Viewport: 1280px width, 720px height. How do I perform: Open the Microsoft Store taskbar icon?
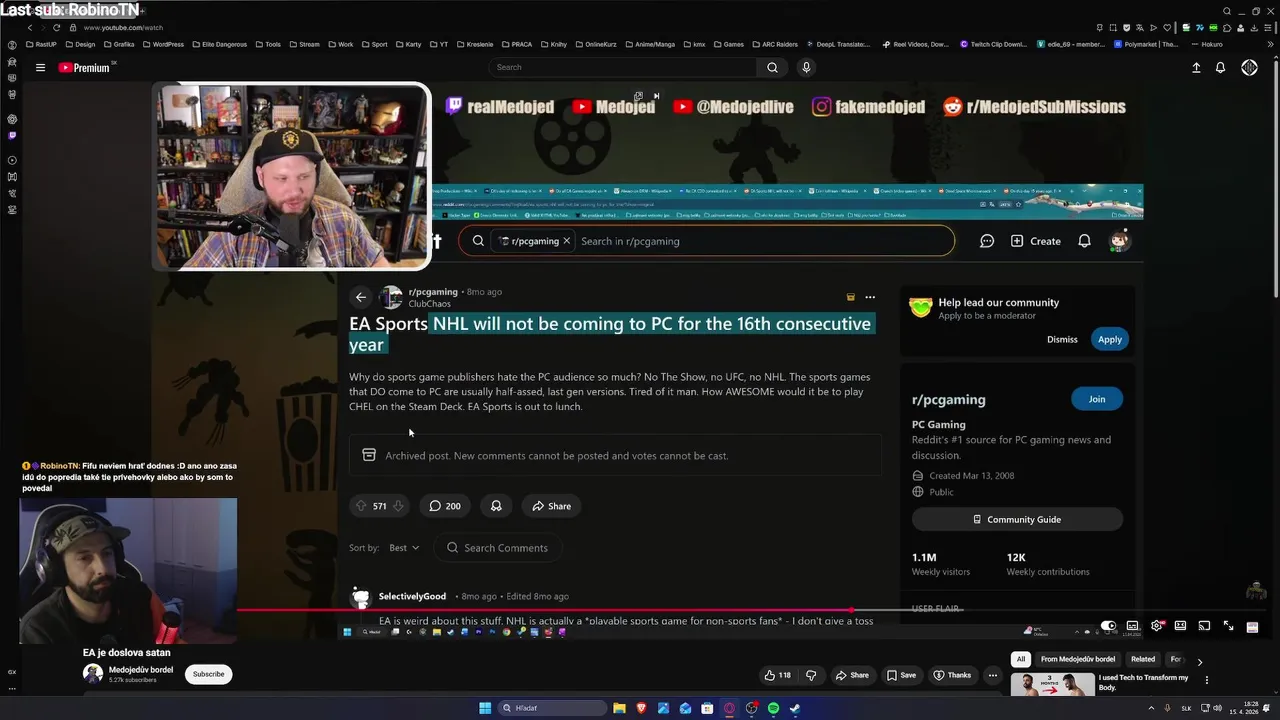[707, 708]
